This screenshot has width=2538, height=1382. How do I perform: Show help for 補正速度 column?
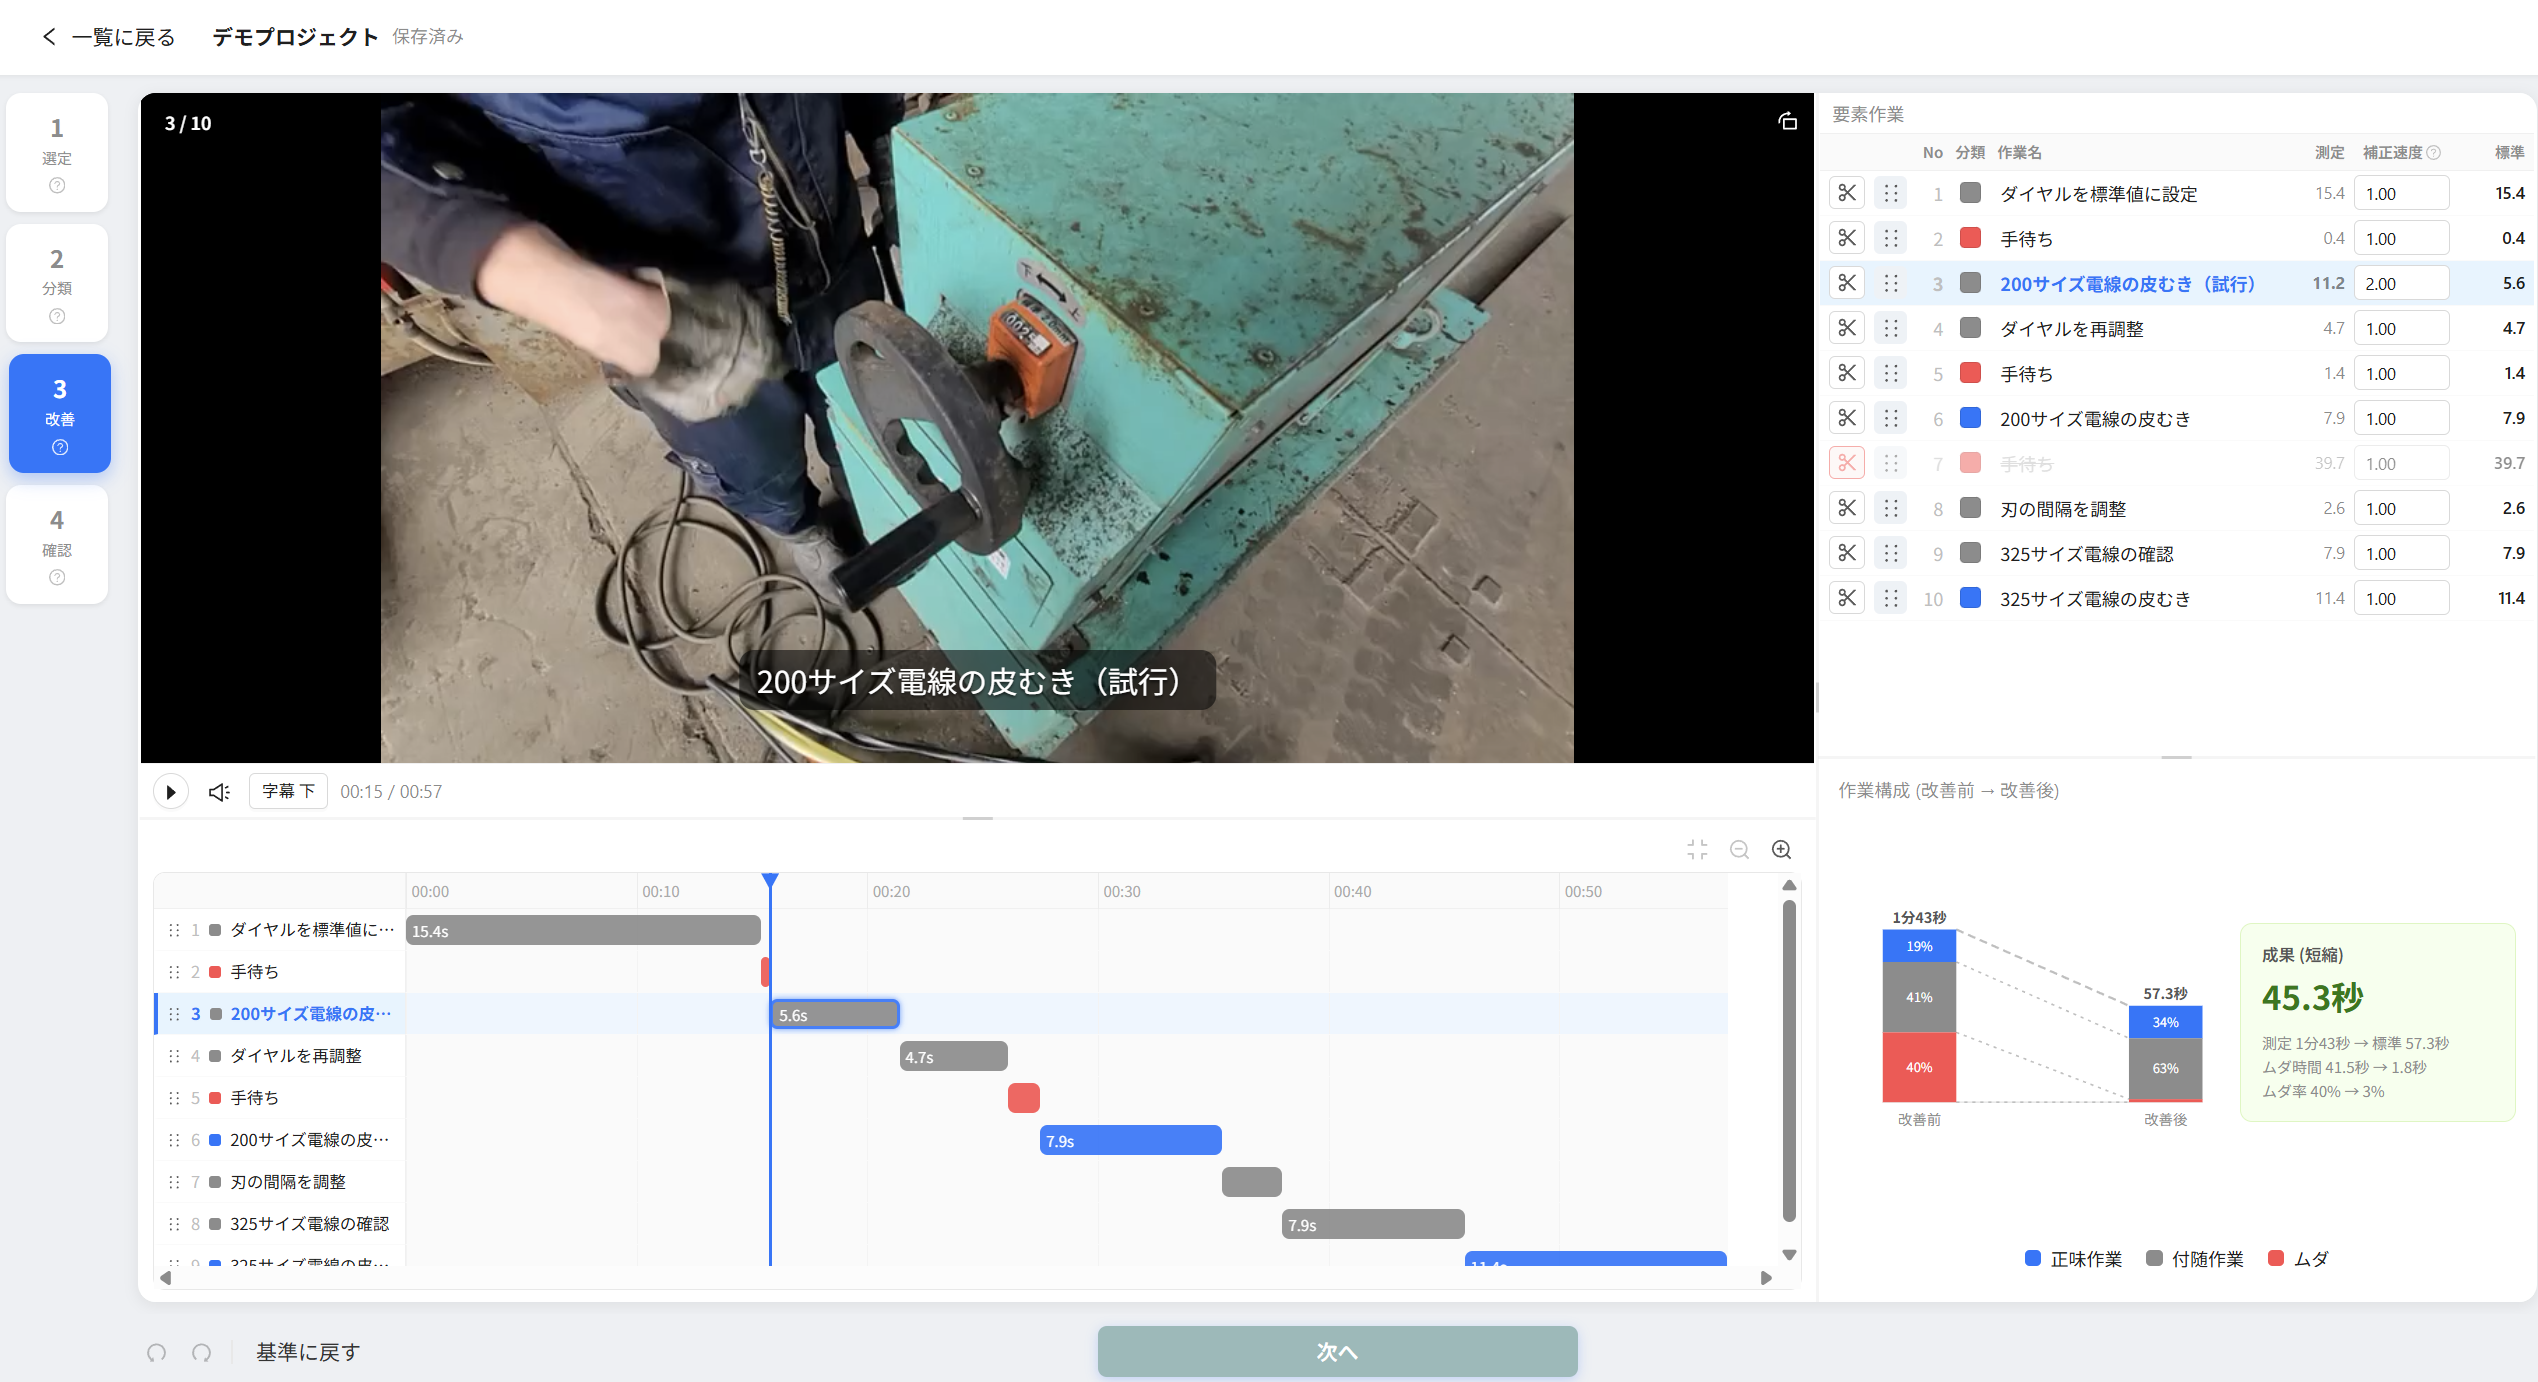pyautogui.click(x=2434, y=153)
